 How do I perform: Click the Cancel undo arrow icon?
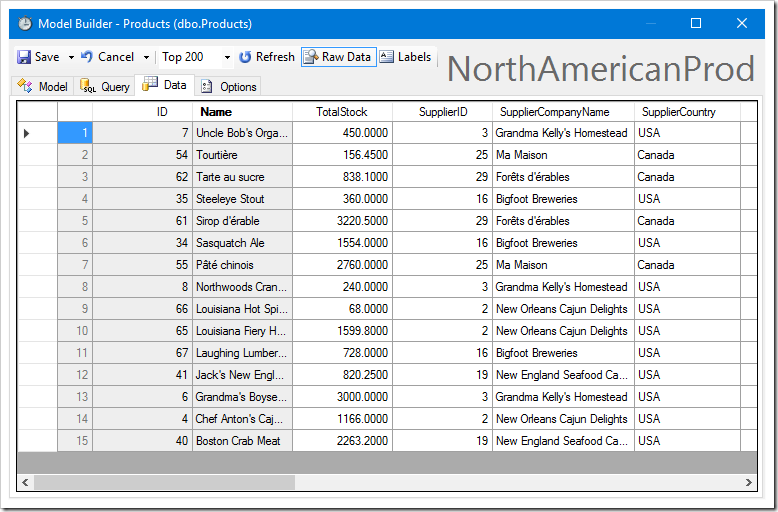point(87,57)
